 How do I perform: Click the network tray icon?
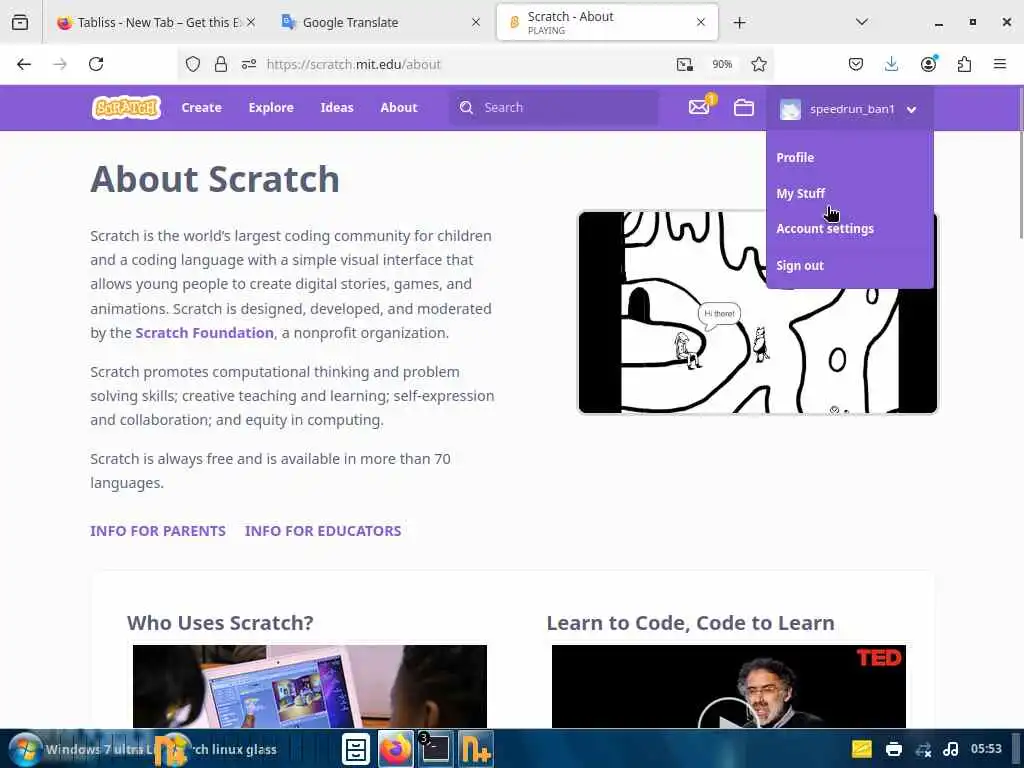point(923,750)
